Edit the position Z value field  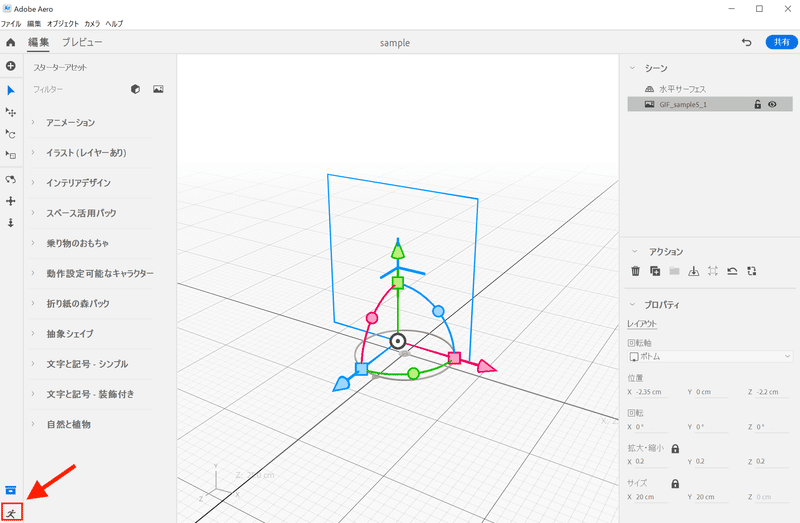772,392
